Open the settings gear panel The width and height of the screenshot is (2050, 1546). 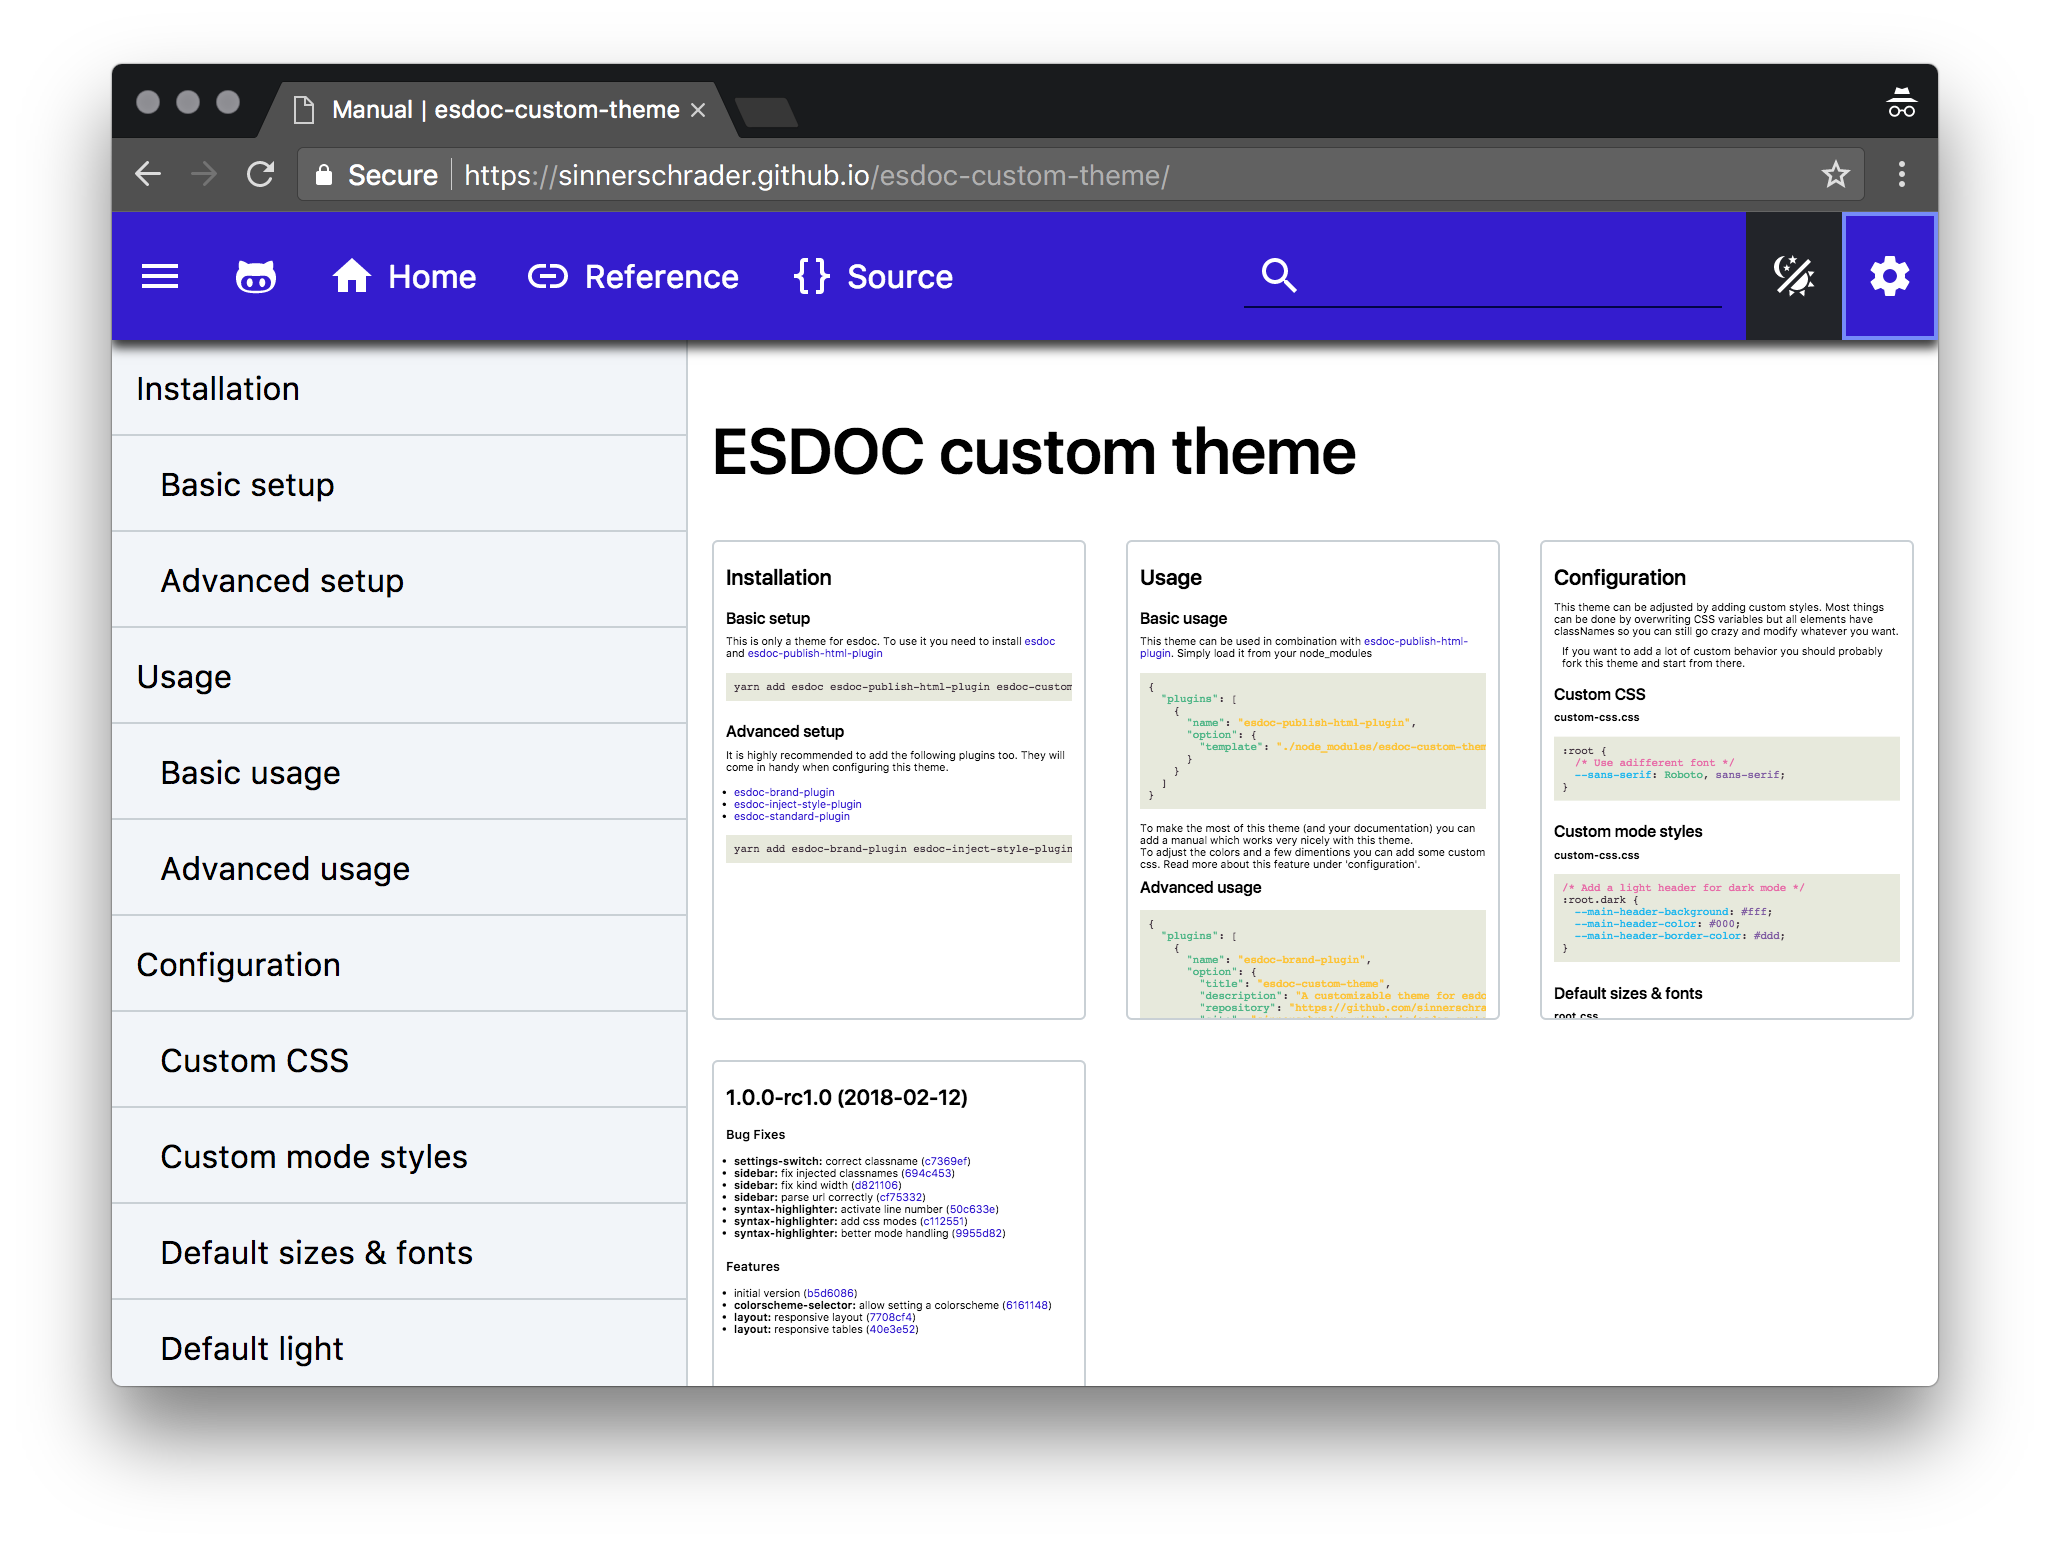point(1889,276)
